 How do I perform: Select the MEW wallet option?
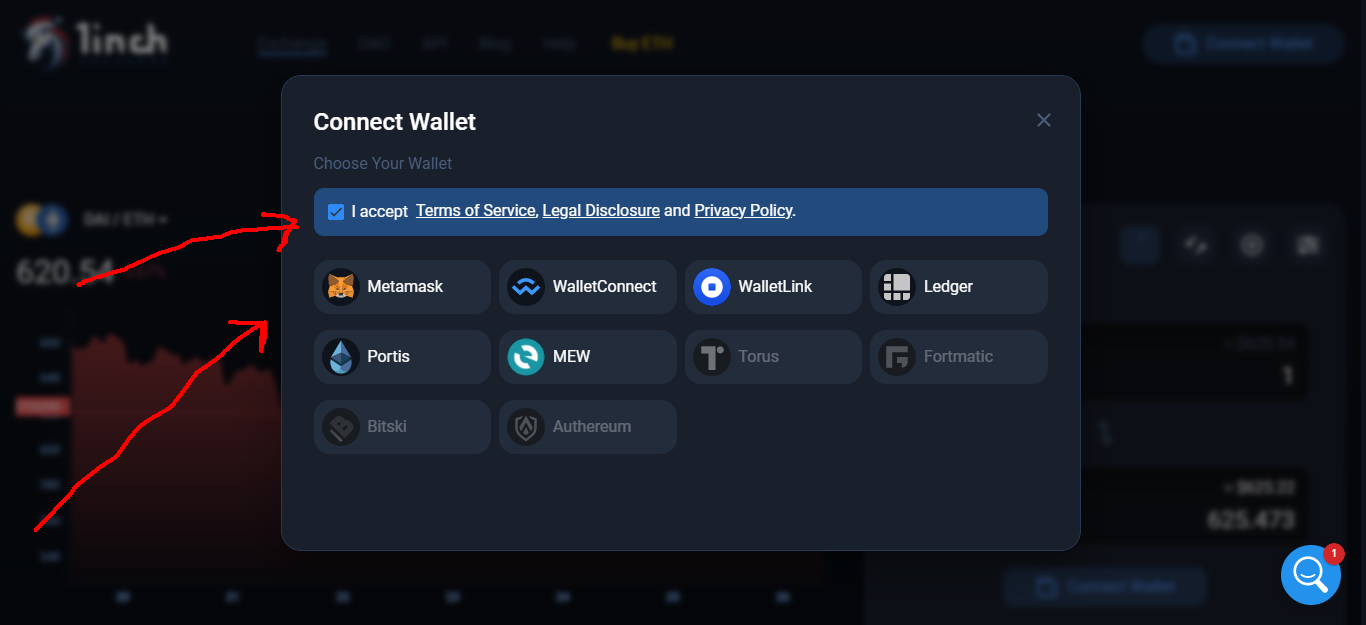588,357
